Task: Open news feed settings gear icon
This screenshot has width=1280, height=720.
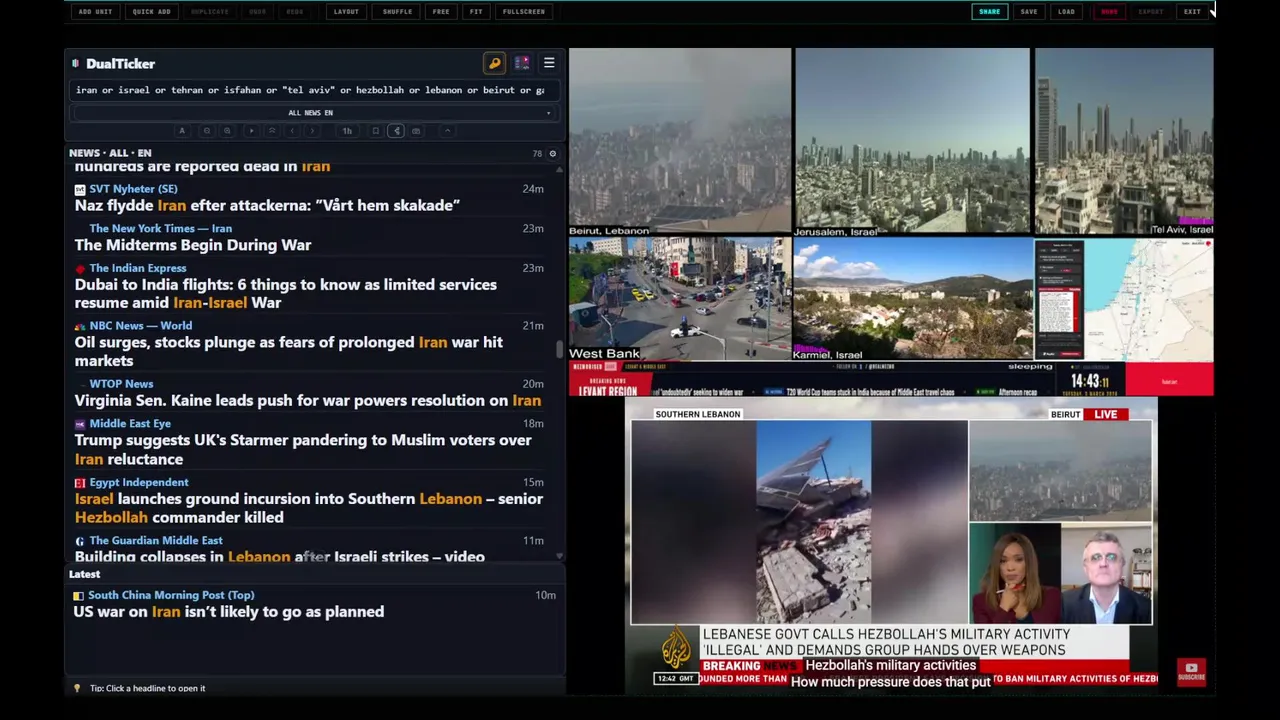Action: pyautogui.click(x=552, y=154)
